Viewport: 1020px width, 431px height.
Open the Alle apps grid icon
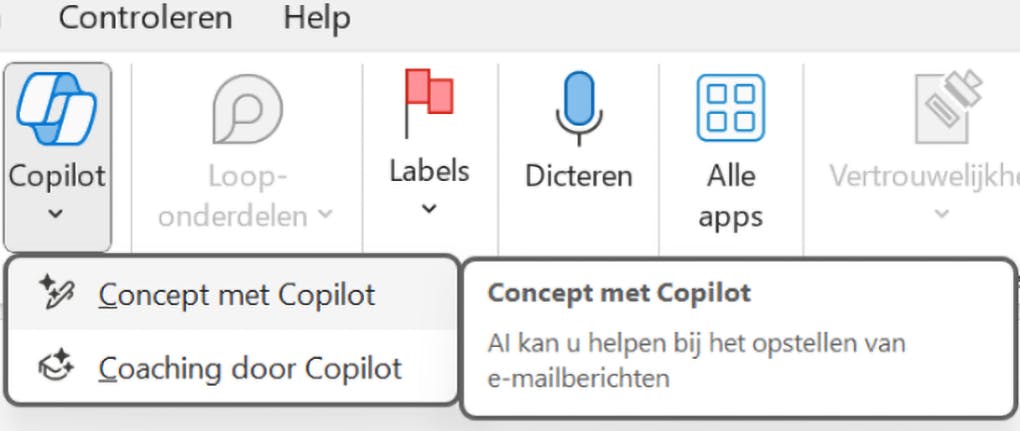pyautogui.click(x=730, y=108)
